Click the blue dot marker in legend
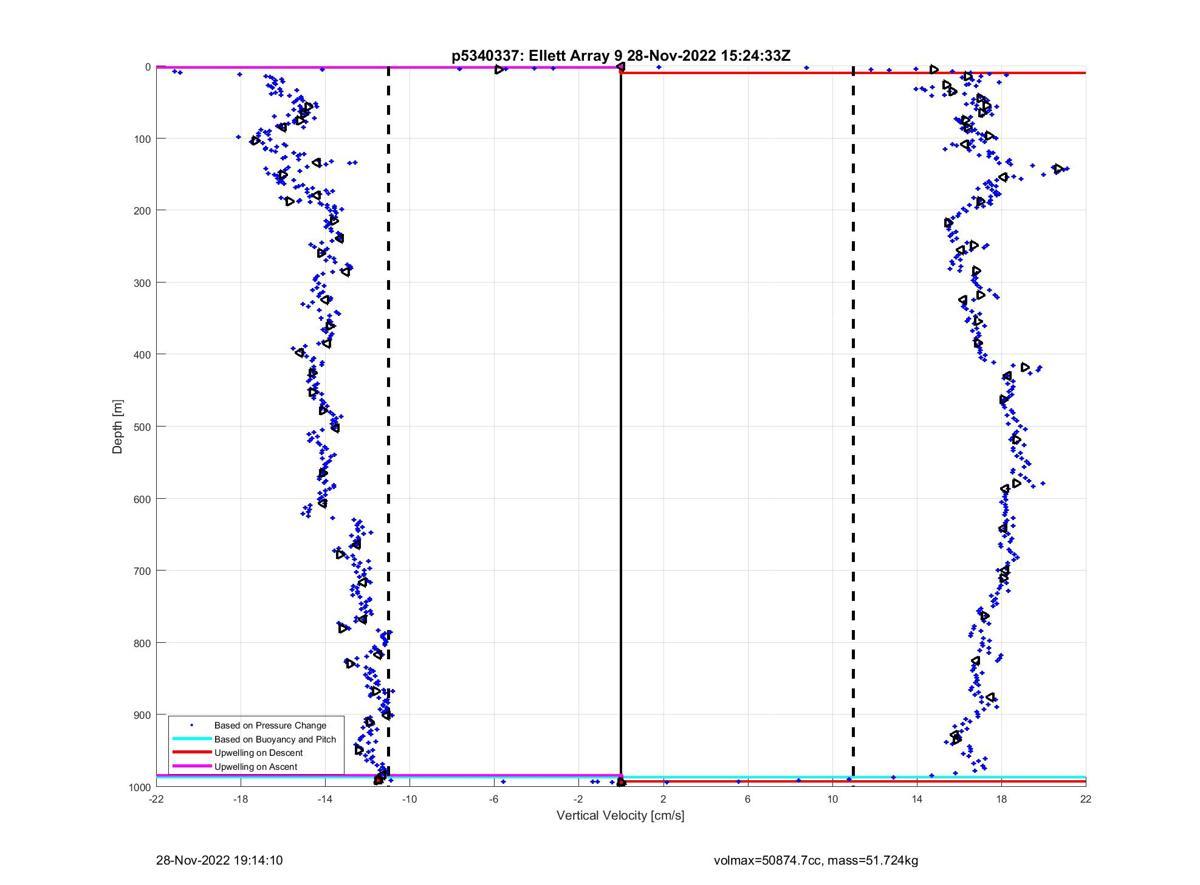This screenshot has height=885, width=1200. (191, 725)
